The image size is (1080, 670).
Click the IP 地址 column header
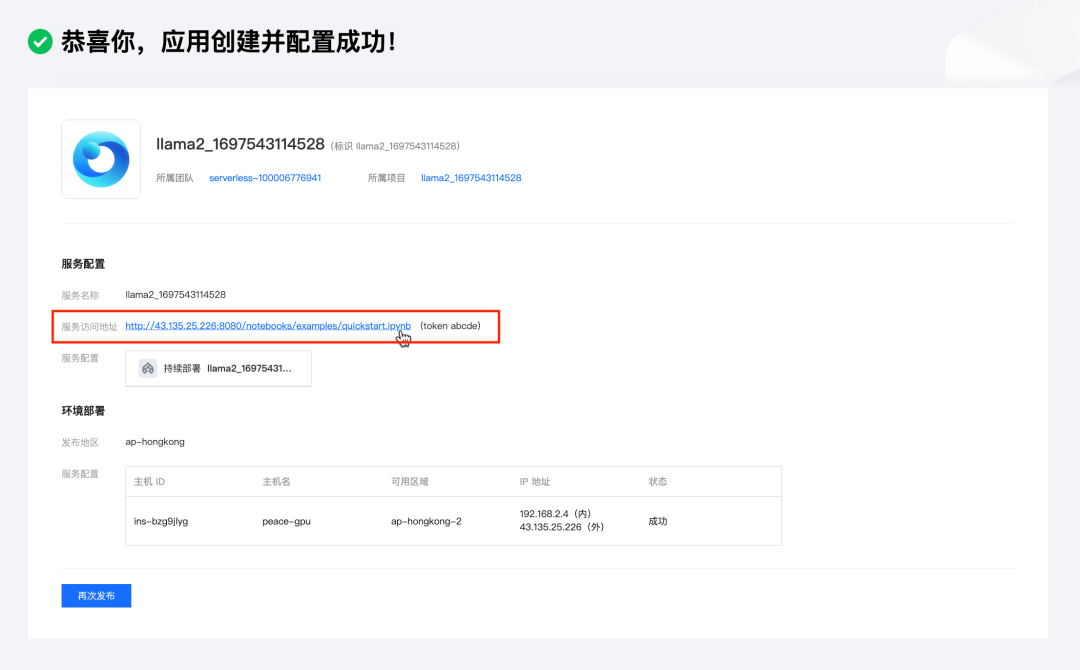pyautogui.click(x=535, y=481)
